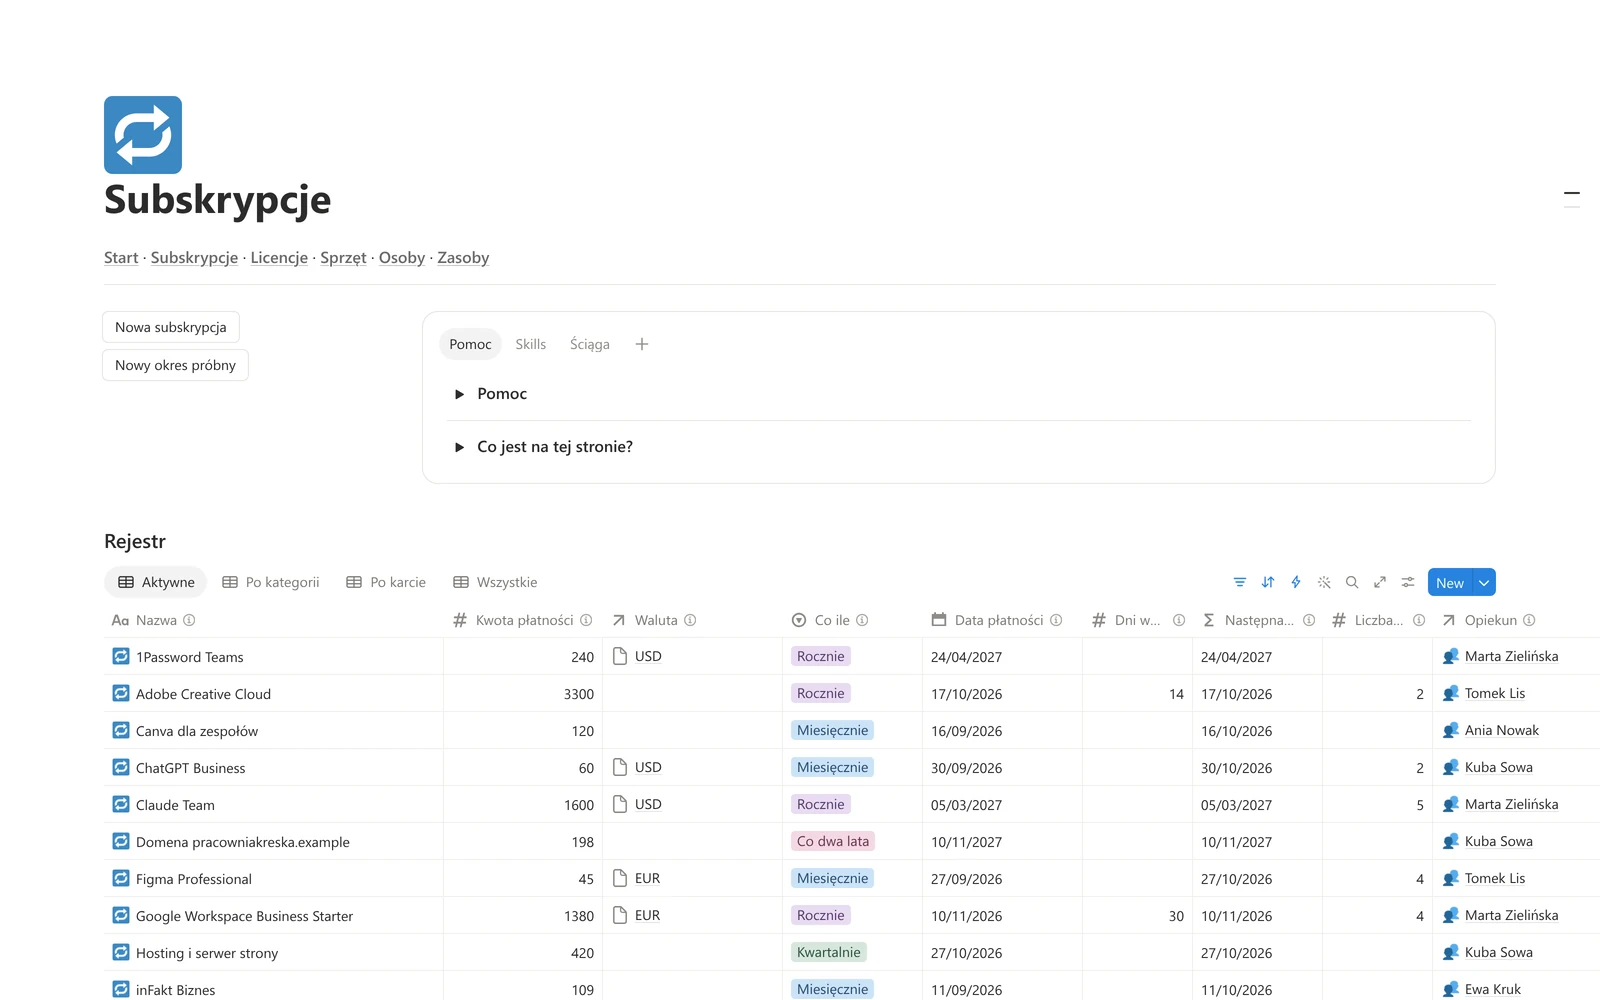Expand 'Co jest na tej stronie?' toggle
The width and height of the screenshot is (1600, 1000).
coord(459,447)
